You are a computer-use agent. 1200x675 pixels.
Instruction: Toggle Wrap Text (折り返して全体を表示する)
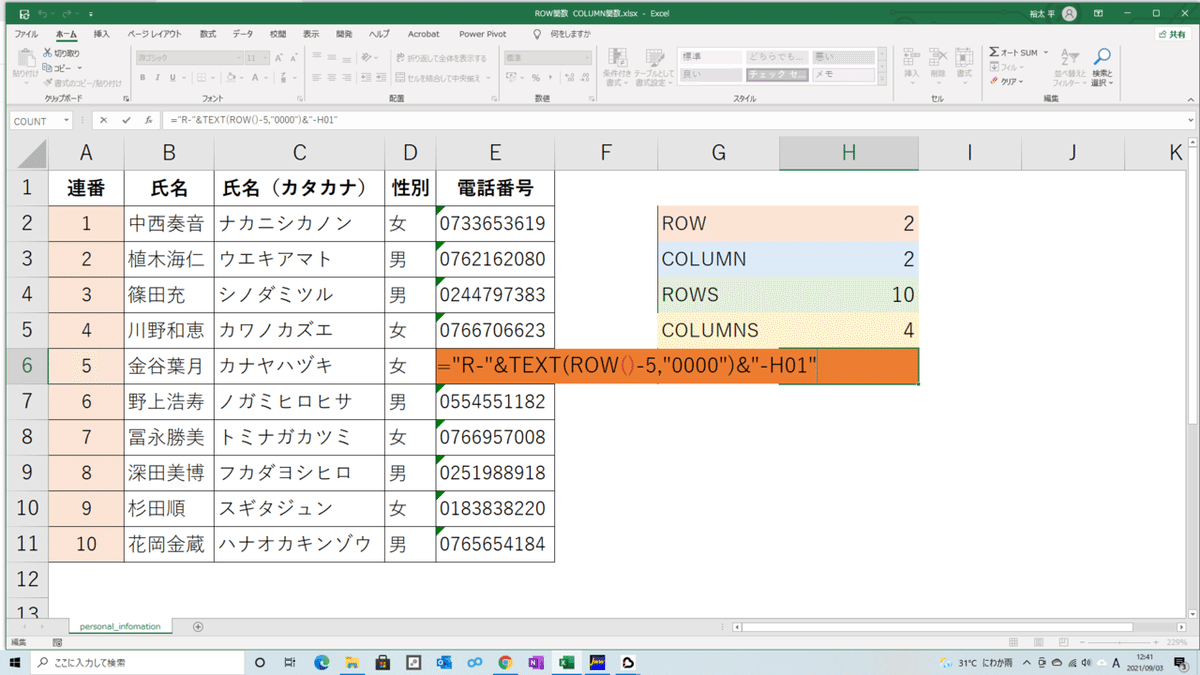coord(441,58)
